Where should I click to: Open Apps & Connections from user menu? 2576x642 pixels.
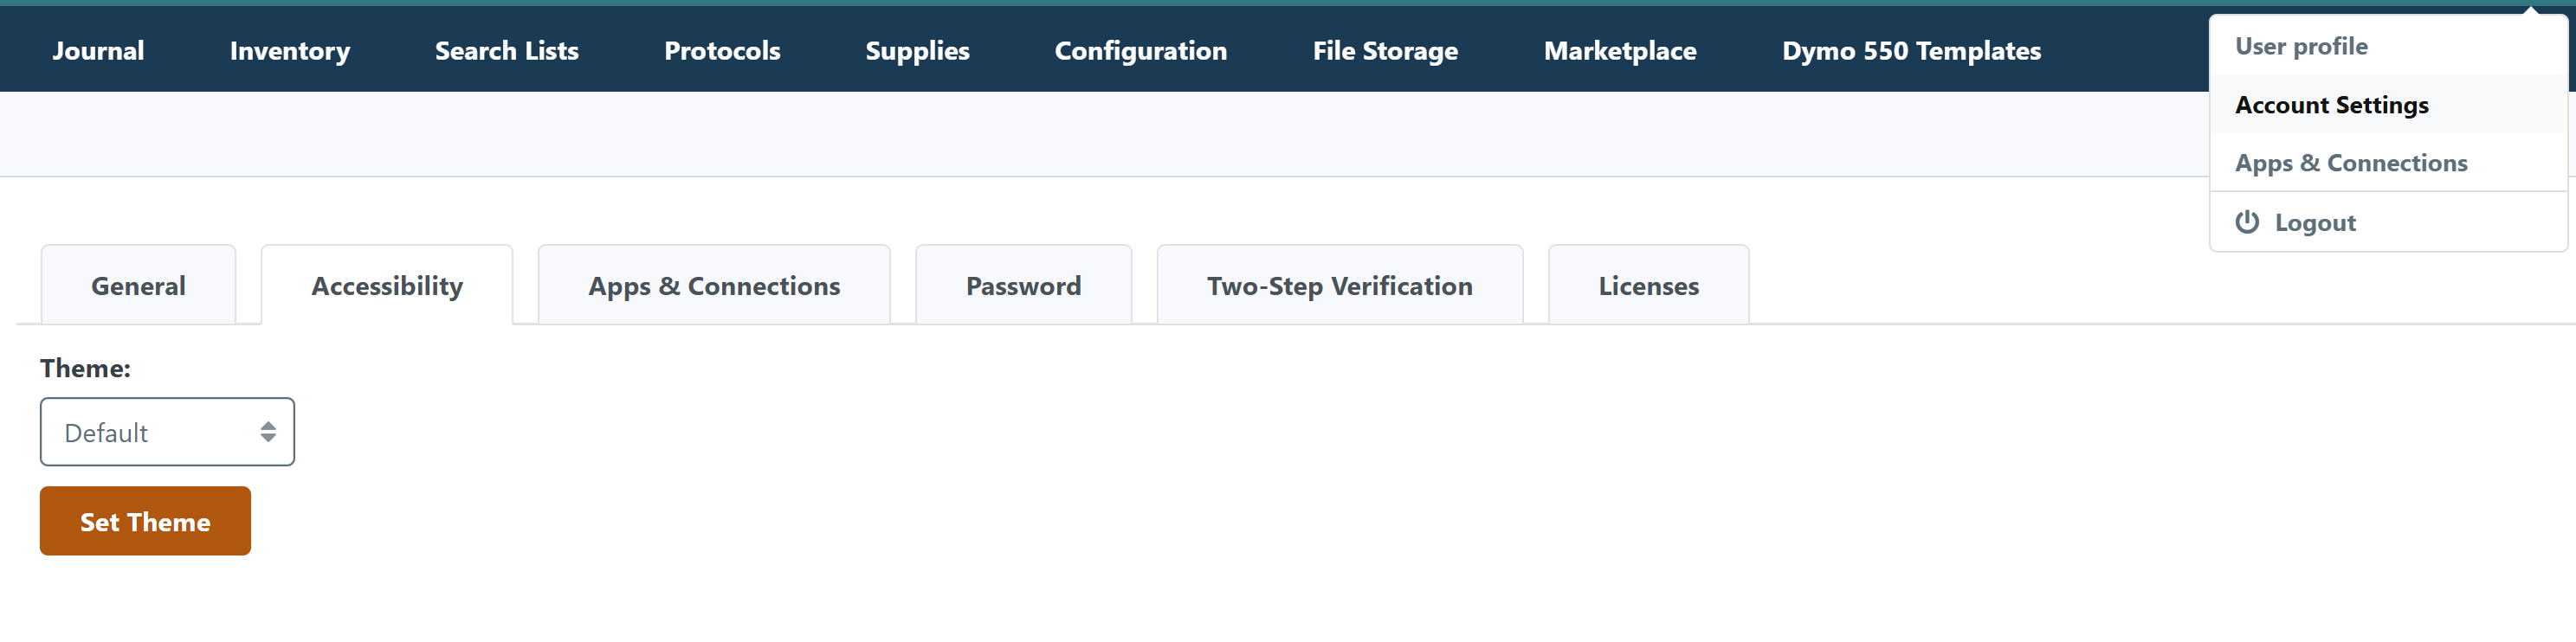[x=2387, y=162]
